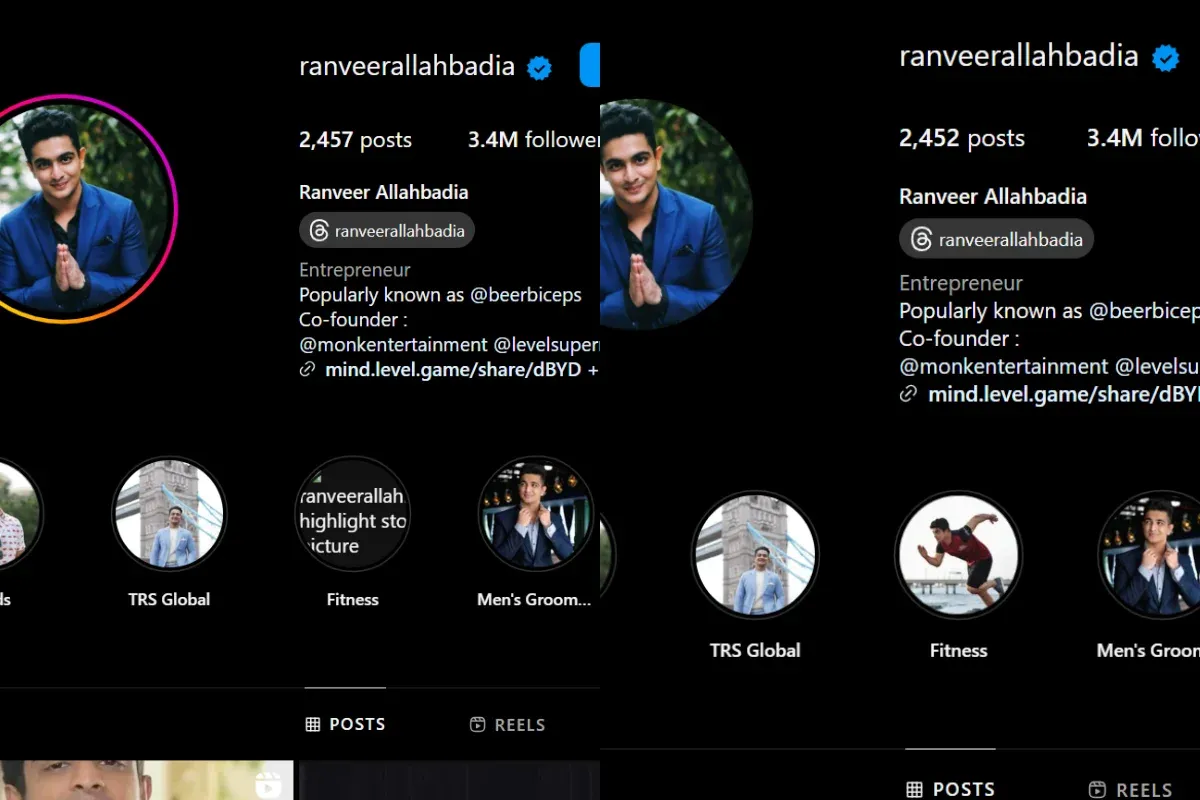
Task: Open 3.4M followers list in right profile
Action: pyautogui.click(x=1143, y=137)
